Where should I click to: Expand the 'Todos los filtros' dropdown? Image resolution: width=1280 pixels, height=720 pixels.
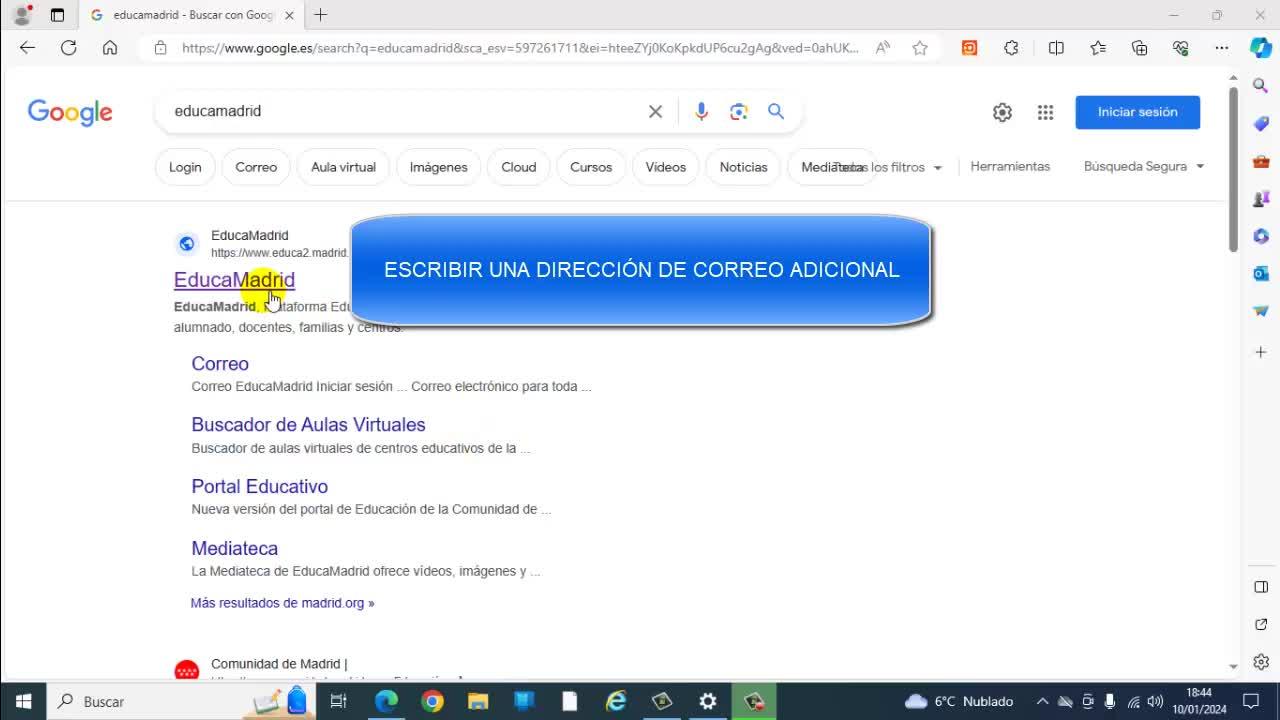click(x=889, y=167)
